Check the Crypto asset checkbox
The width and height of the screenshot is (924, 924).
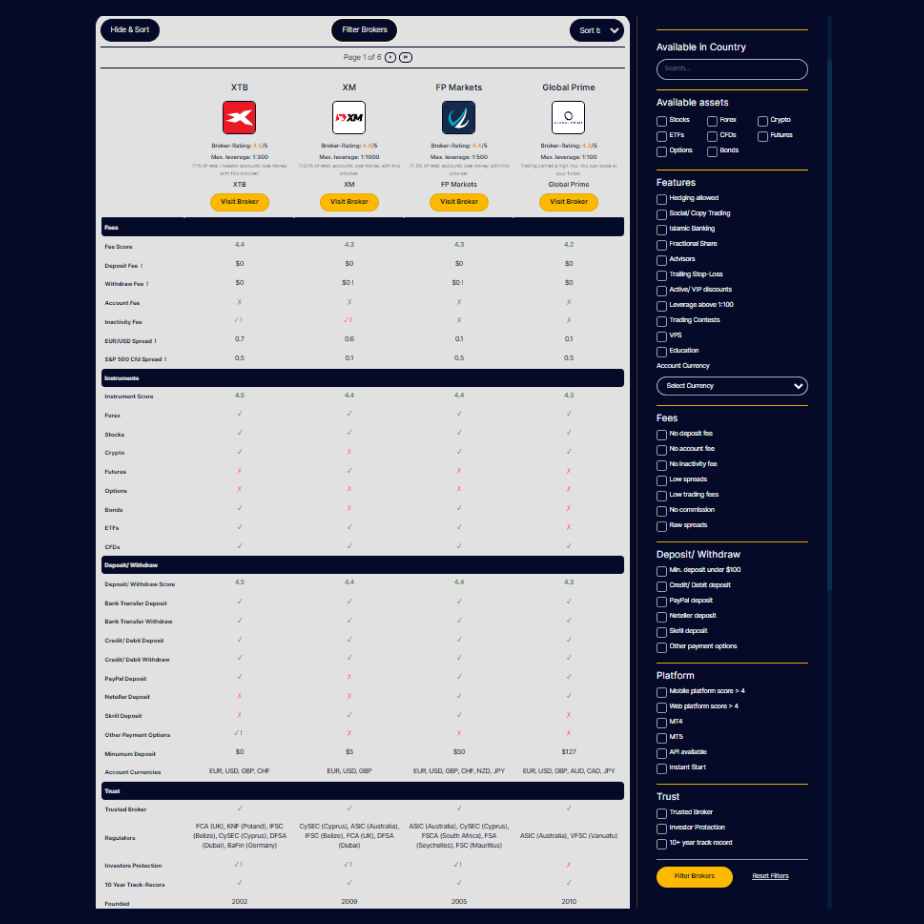(763, 121)
